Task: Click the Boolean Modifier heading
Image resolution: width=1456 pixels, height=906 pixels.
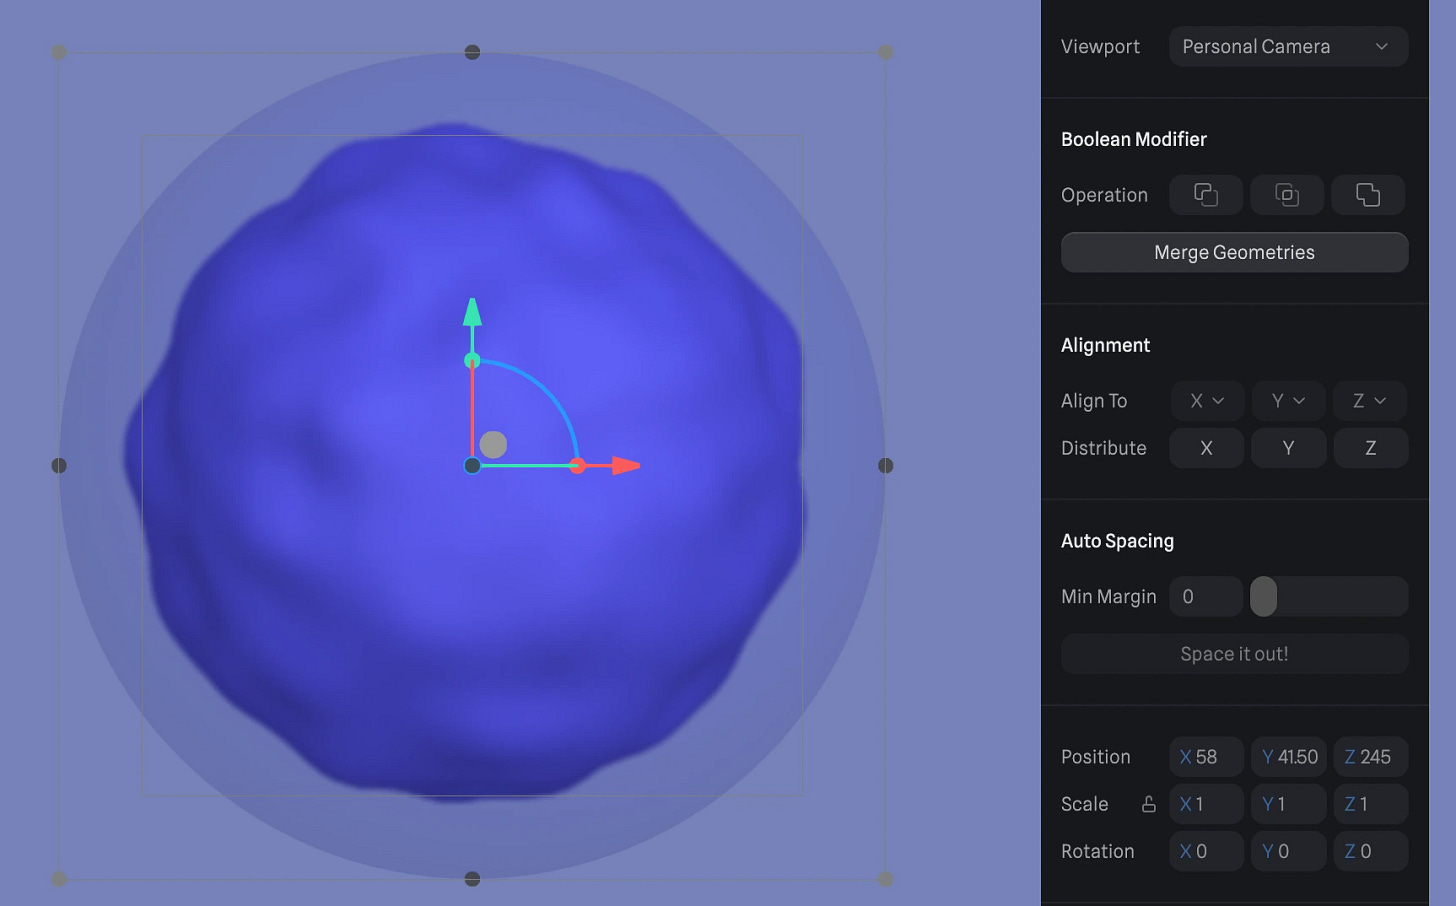Action: click(1134, 140)
